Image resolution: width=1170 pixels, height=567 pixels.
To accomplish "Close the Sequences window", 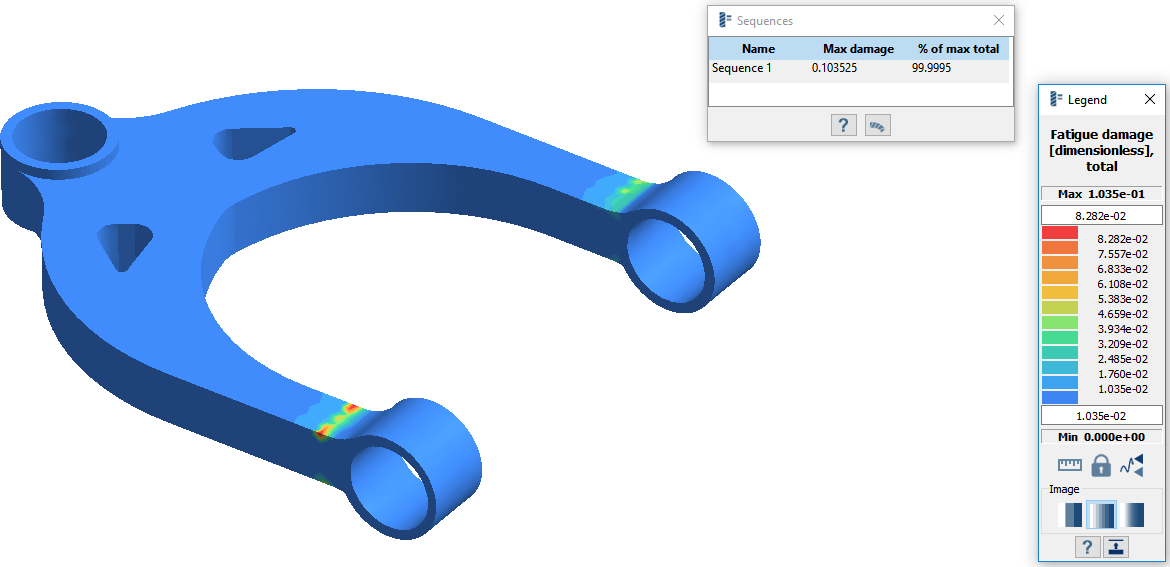I will (x=998, y=20).
